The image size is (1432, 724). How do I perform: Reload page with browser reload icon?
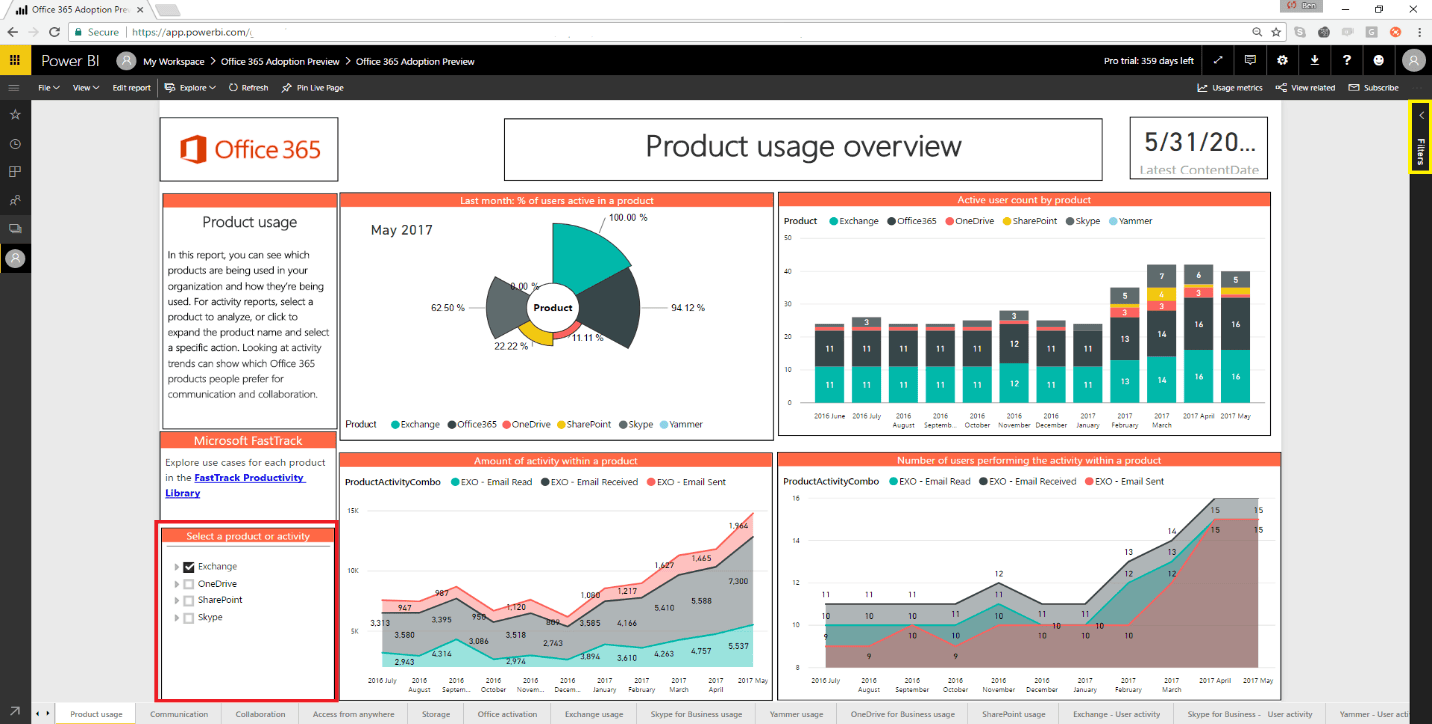(55, 32)
